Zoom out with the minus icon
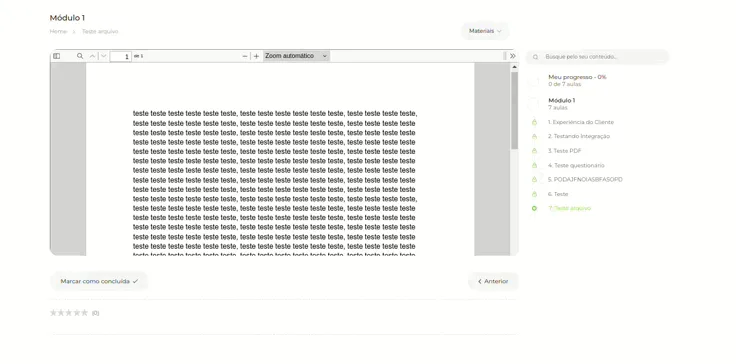This screenshot has width=736, height=364. (245, 56)
